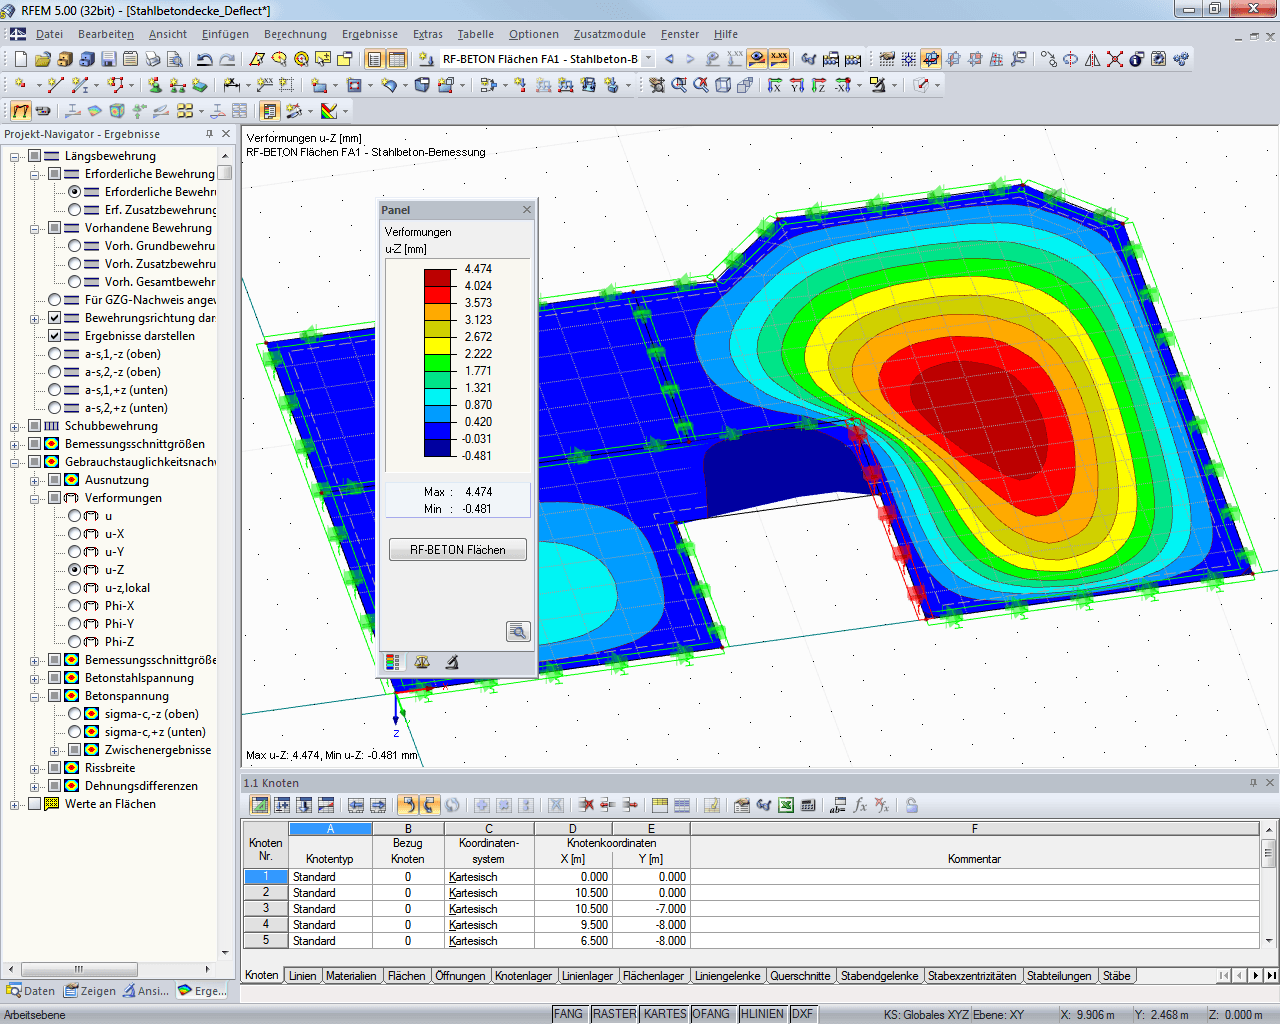Screen dimensions: 1280x1024
Task: Select table row 3 in the Knoten table
Action: [x=265, y=908]
